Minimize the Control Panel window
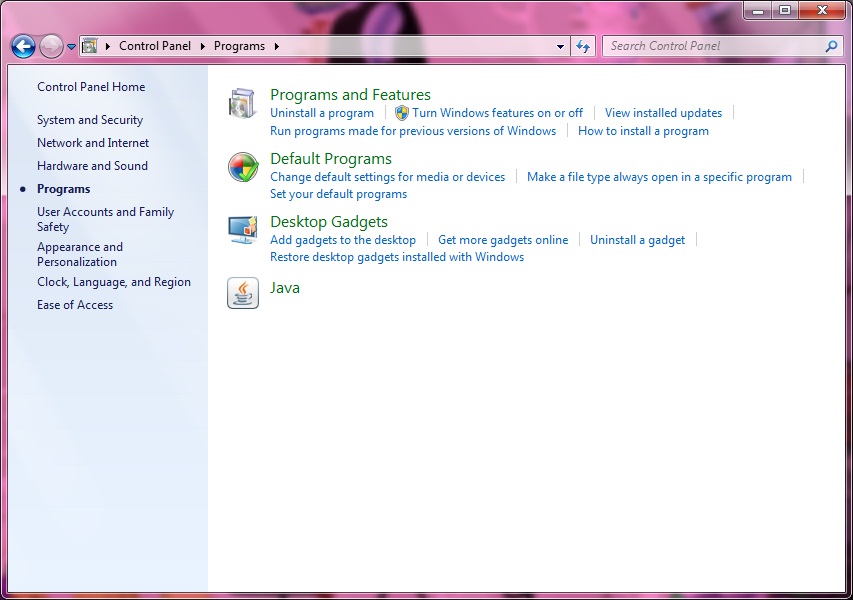Viewport: 853px width, 600px height. (x=758, y=10)
